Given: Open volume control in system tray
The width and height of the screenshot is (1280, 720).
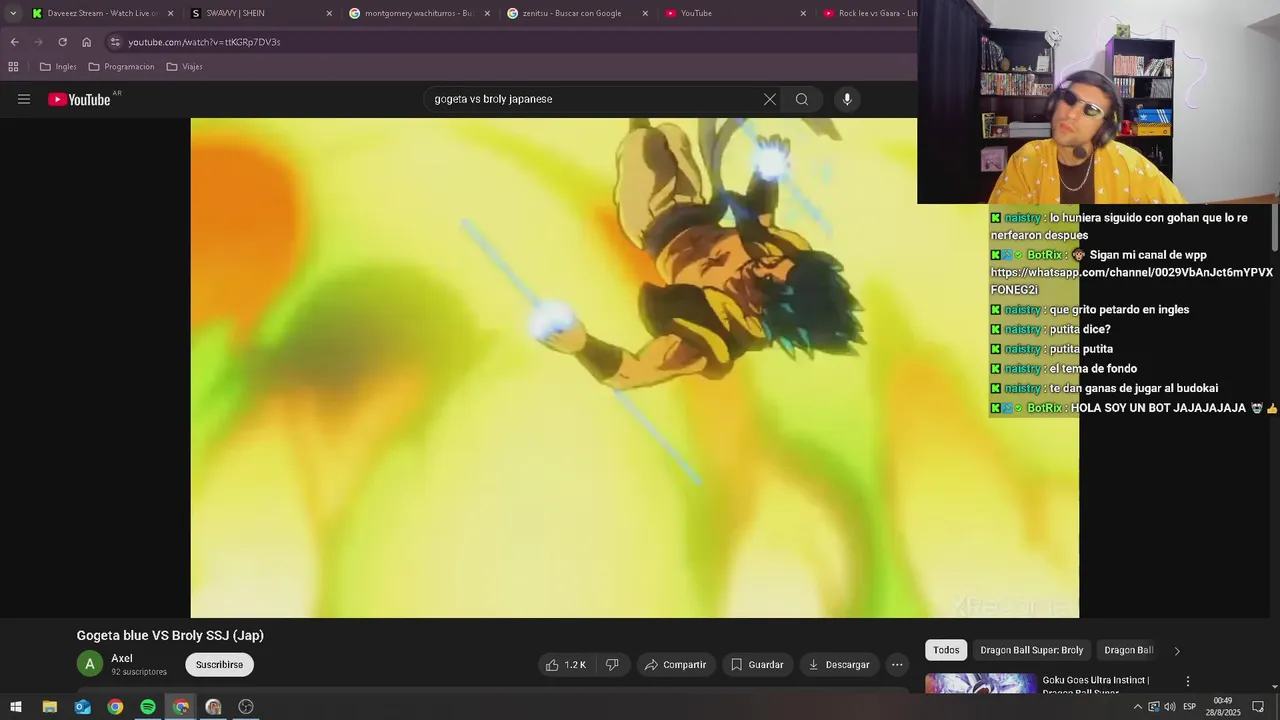Looking at the screenshot, I should coord(1169,707).
